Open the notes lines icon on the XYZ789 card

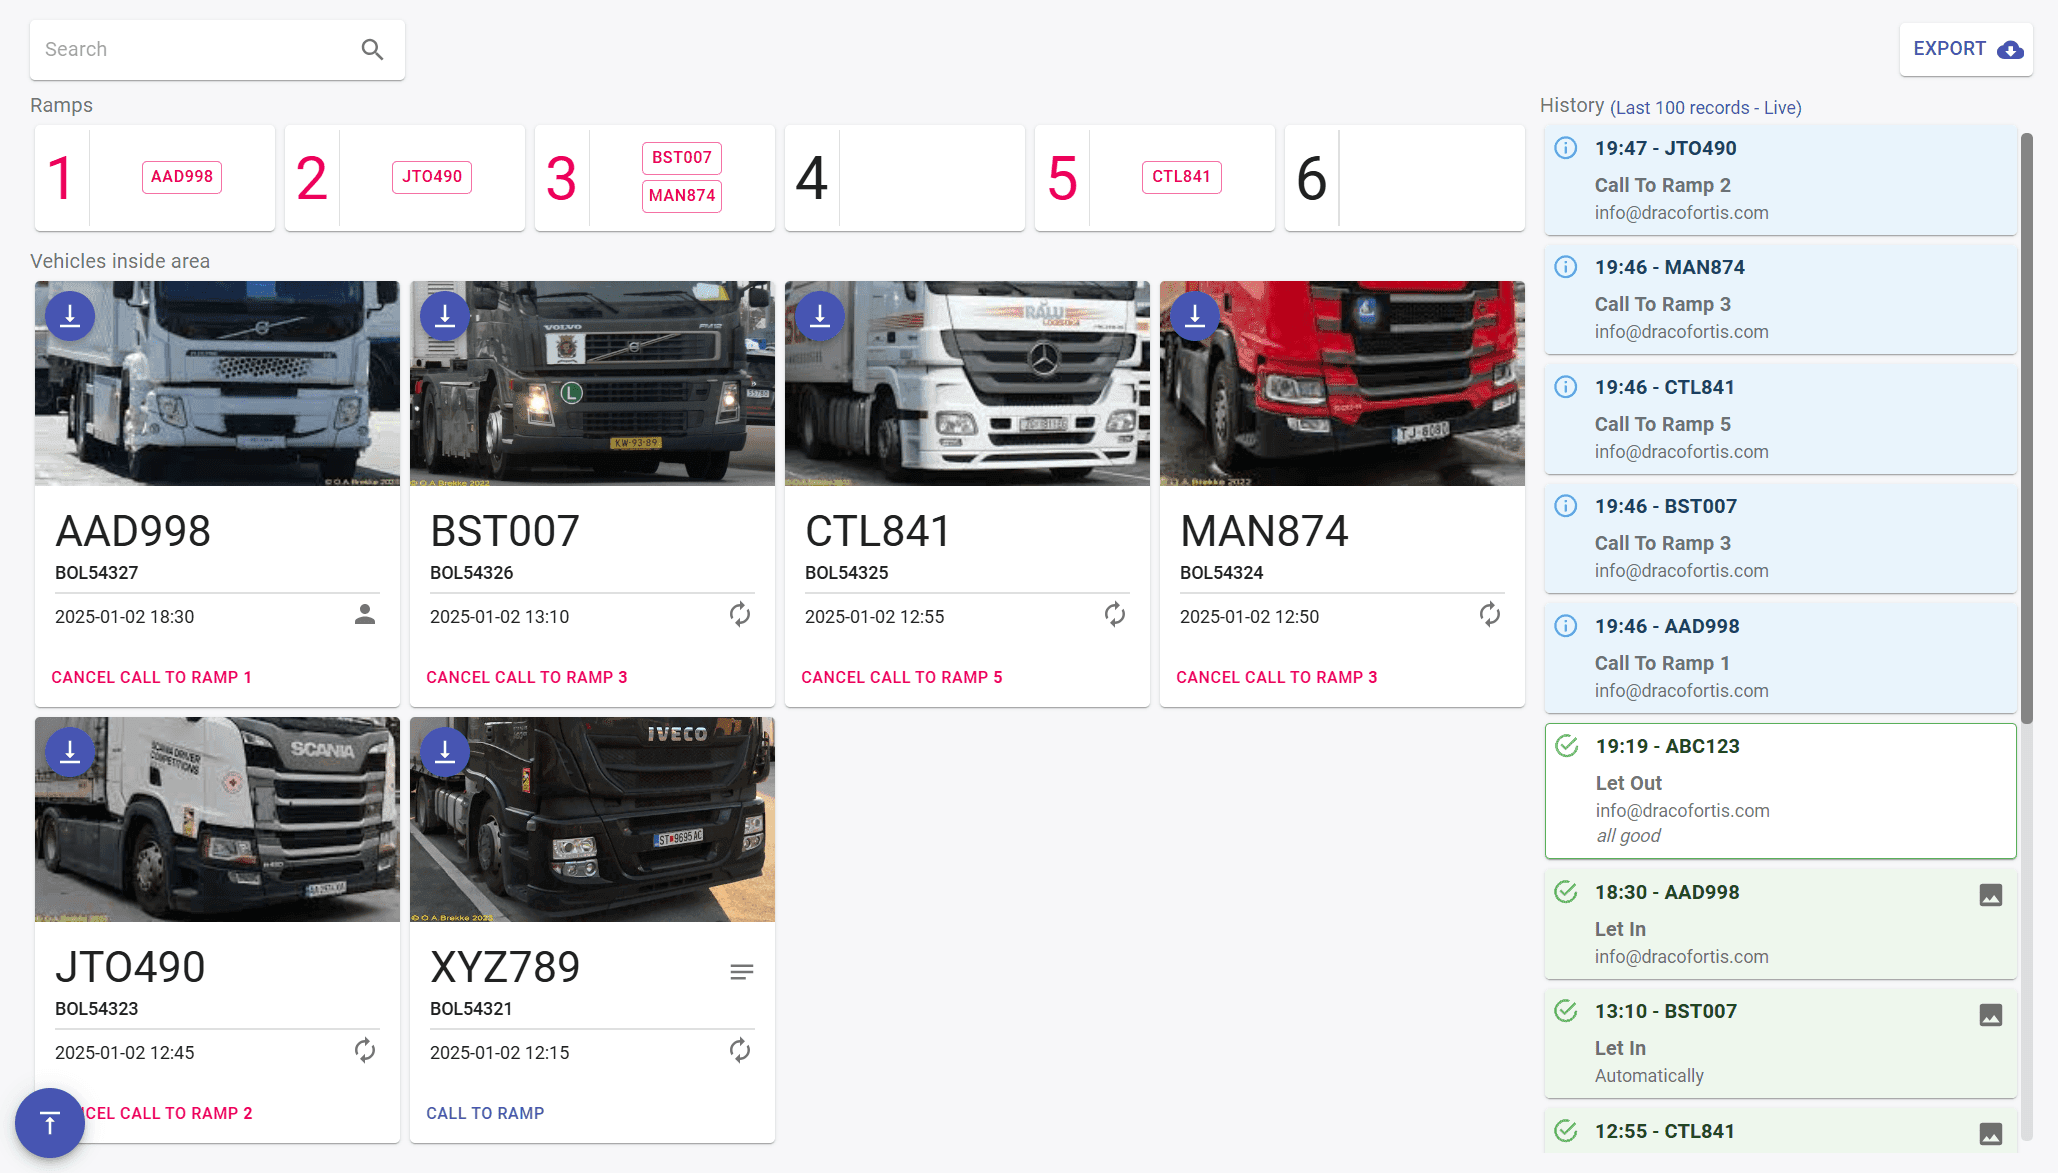click(741, 972)
